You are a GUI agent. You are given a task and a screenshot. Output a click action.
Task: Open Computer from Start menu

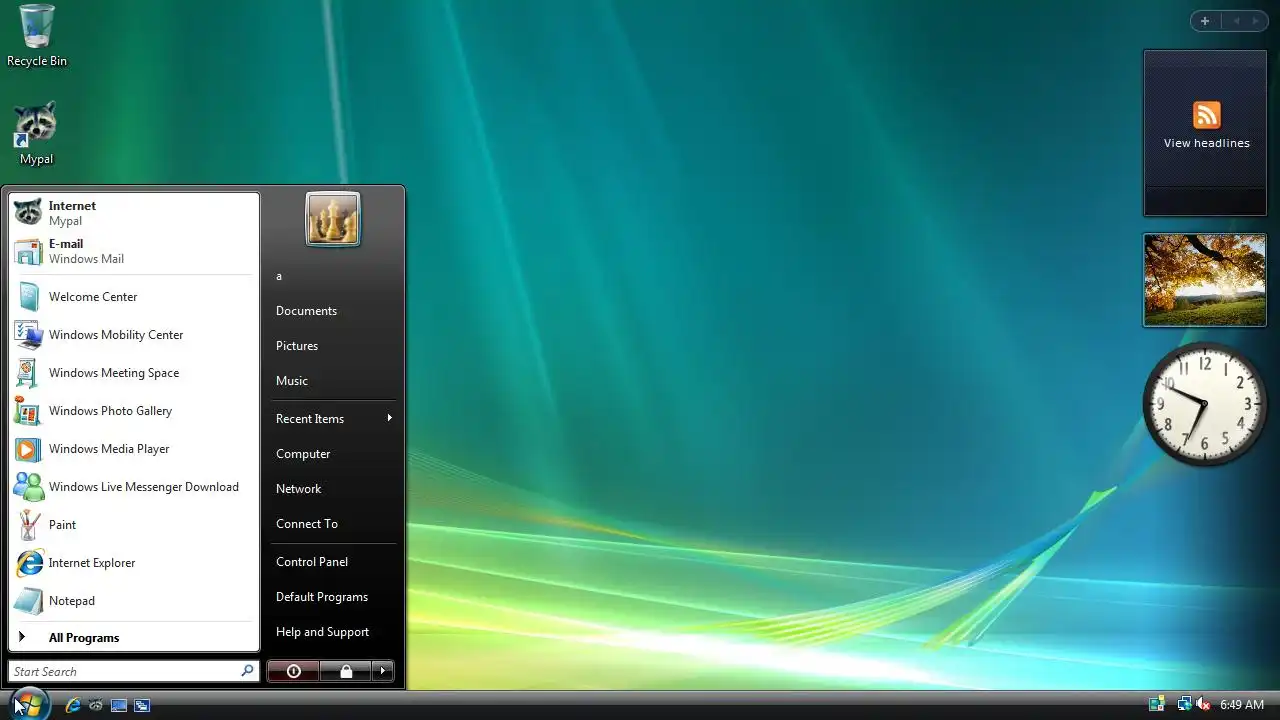[333, 454]
